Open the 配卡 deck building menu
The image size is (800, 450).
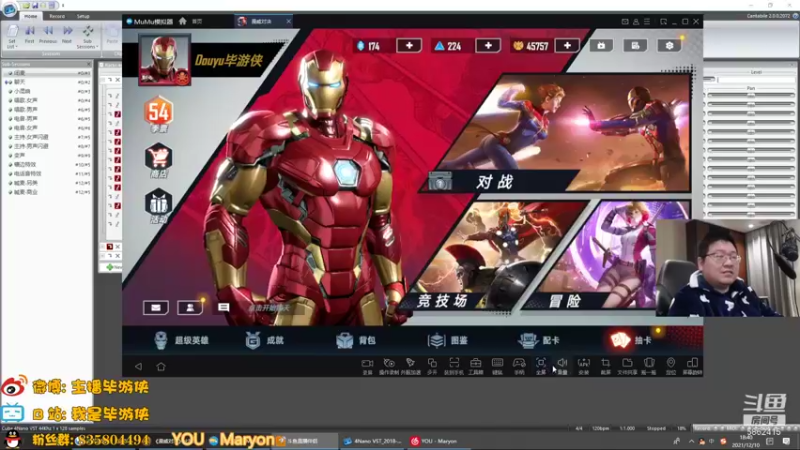tap(539, 340)
